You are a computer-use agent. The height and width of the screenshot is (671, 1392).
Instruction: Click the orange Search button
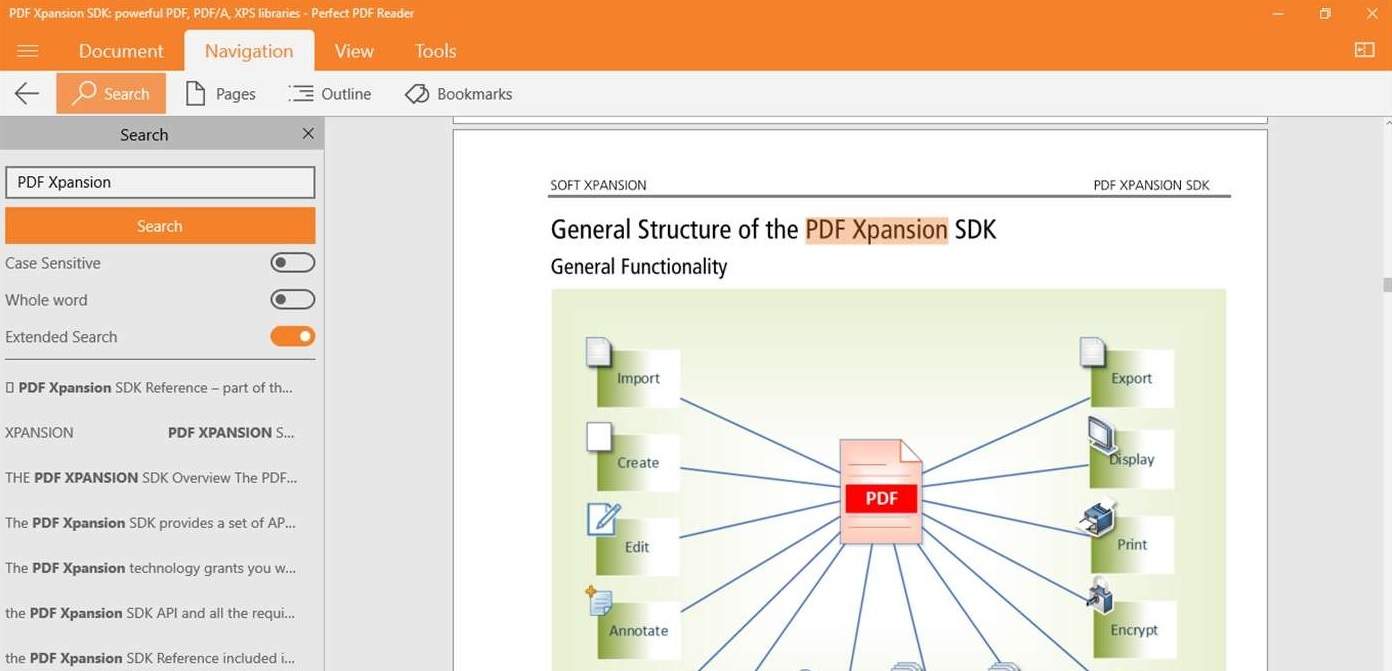tap(160, 226)
